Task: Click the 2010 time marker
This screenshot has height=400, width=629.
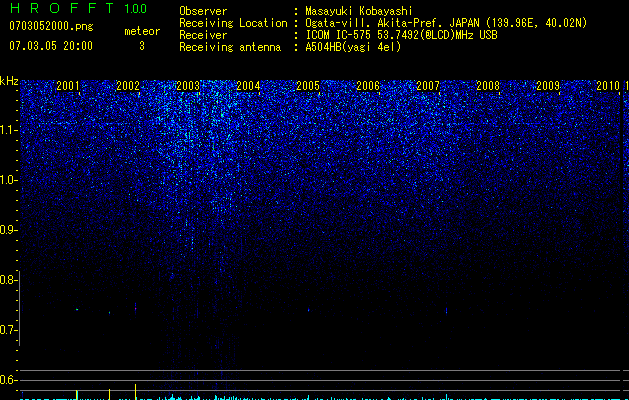Action: pos(608,85)
